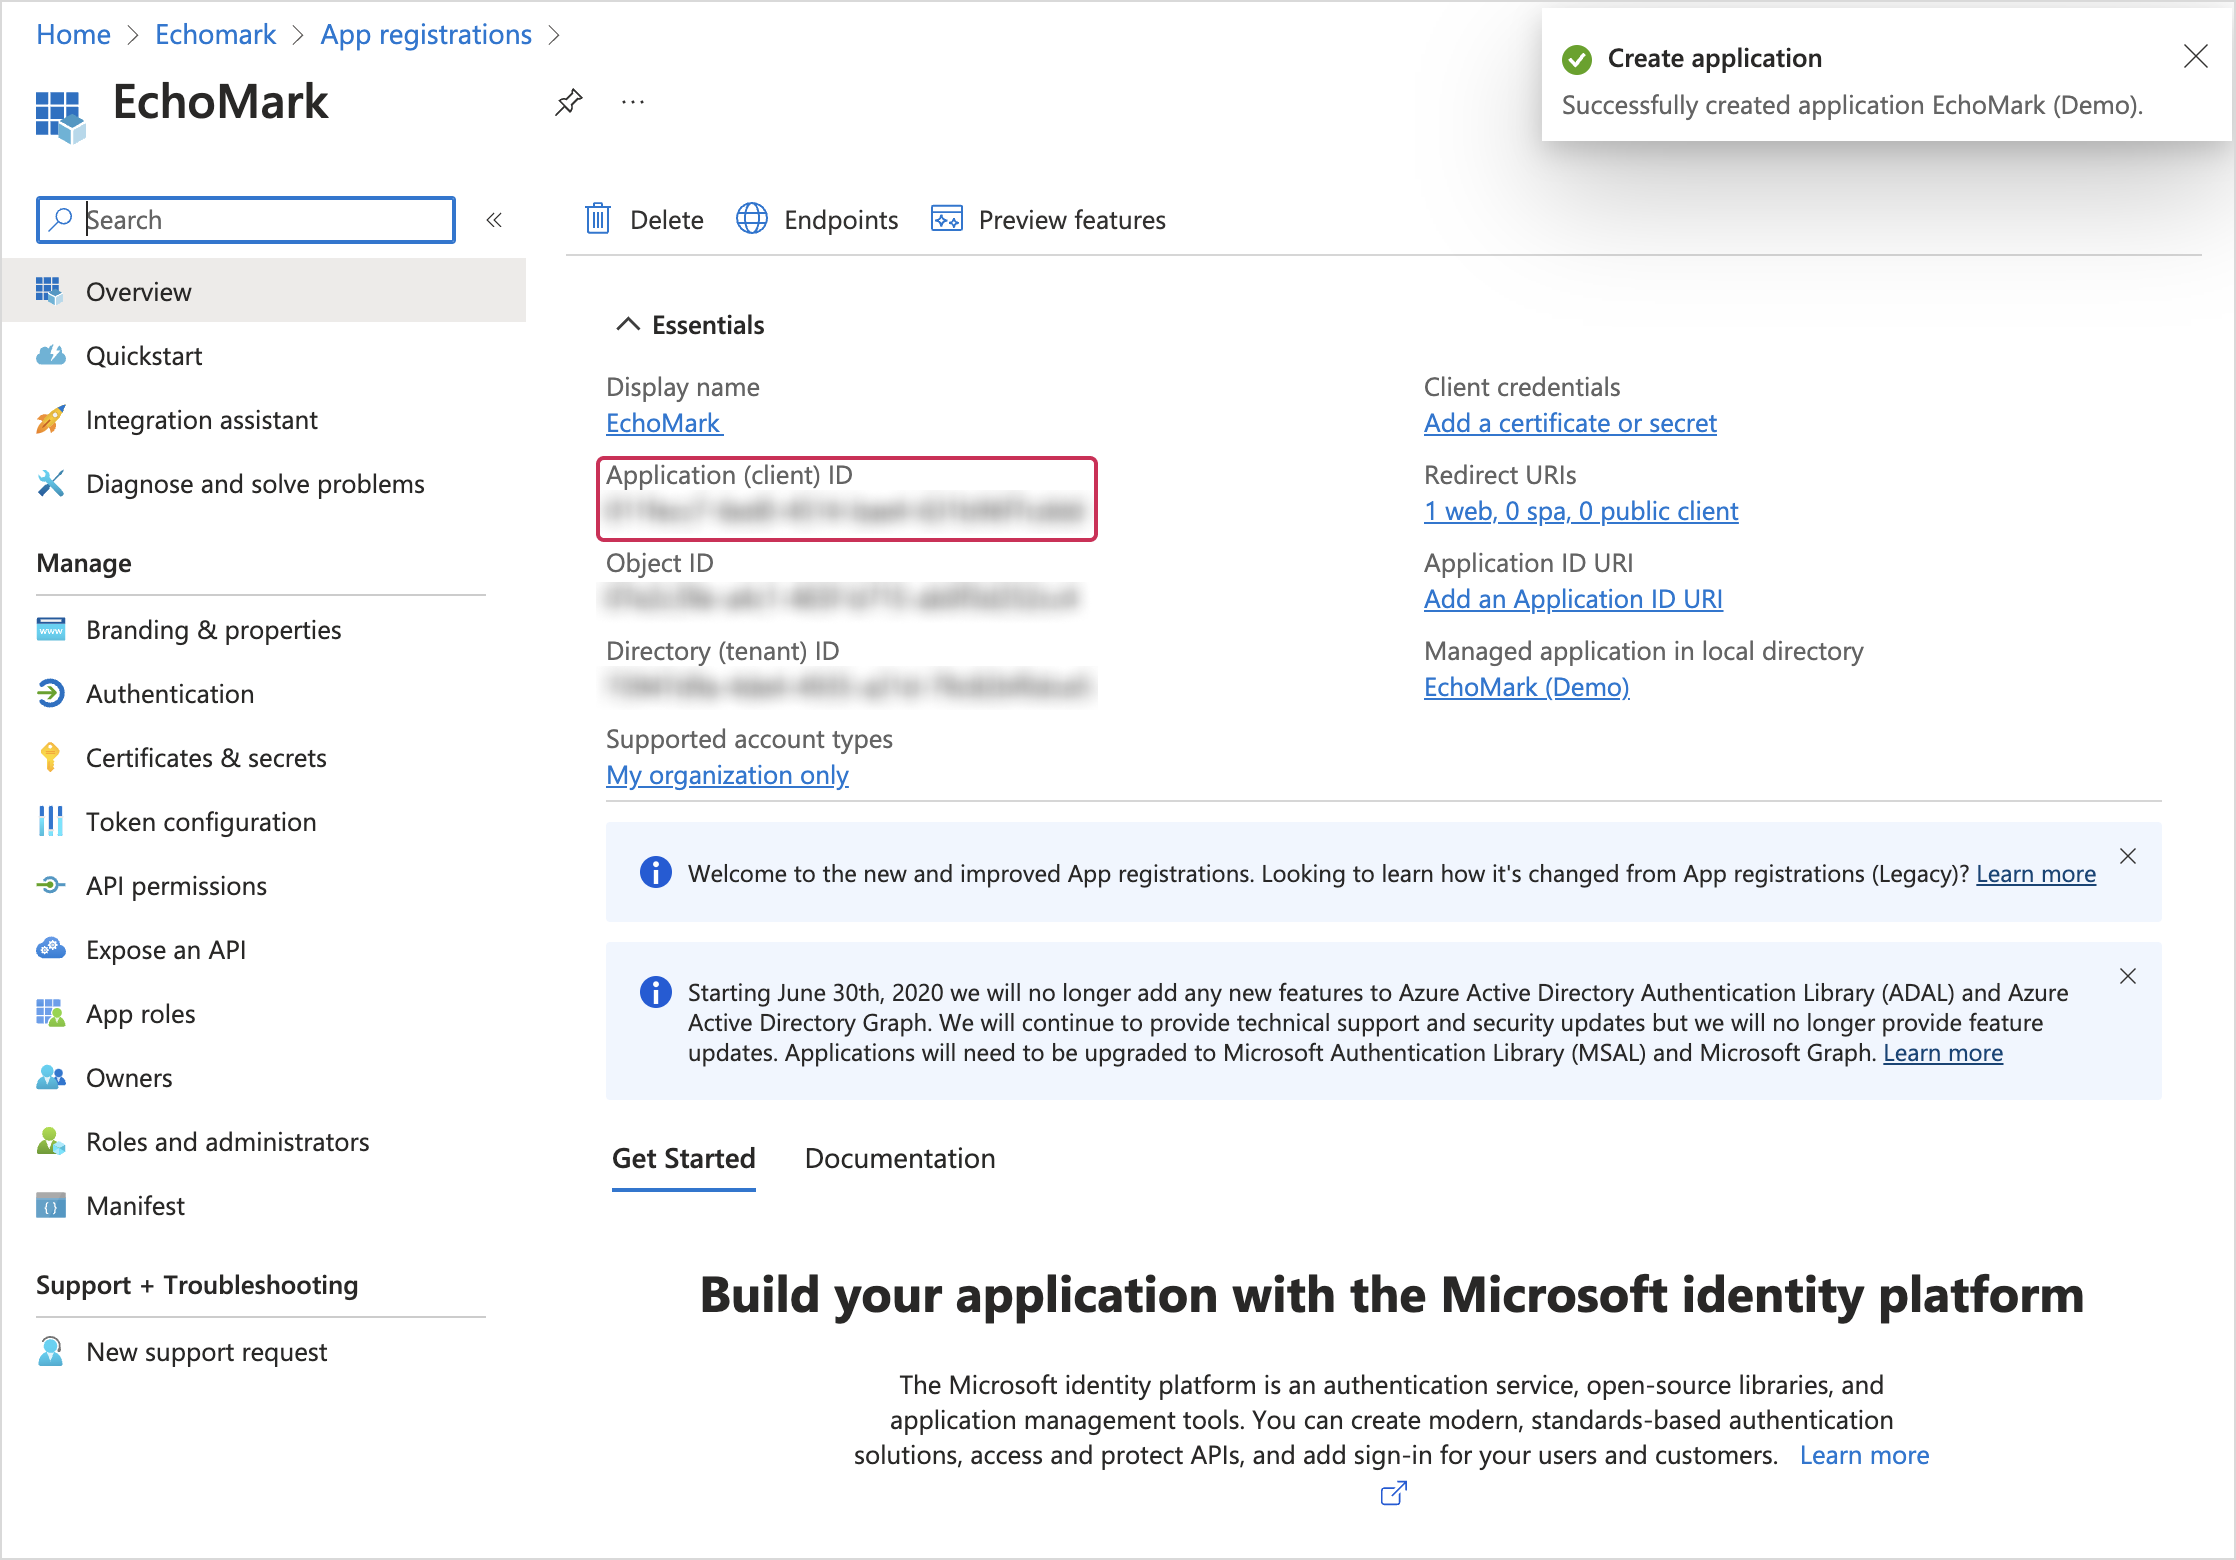The image size is (2236, 1560).
Task: Click the Directory (tenant) ID label
Action: coord(722,651)
